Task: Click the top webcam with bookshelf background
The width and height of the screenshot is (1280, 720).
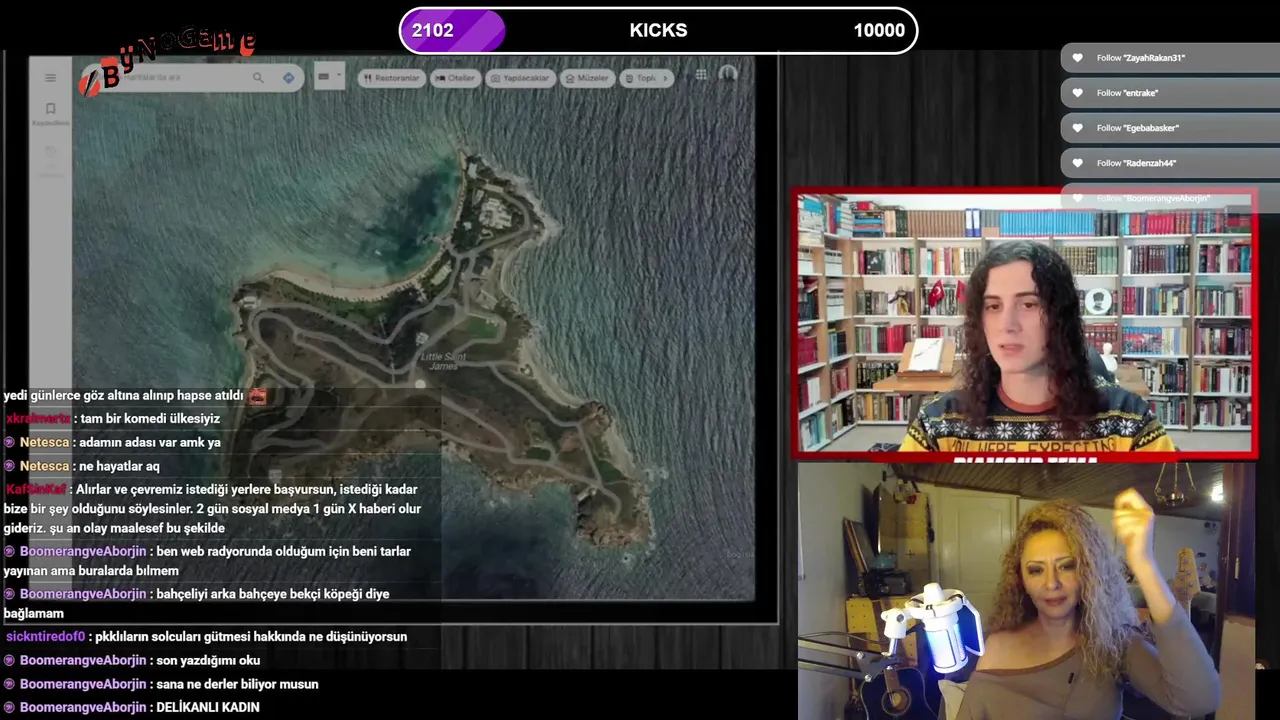Action: pyautogui.click(x=1024, y=323)
